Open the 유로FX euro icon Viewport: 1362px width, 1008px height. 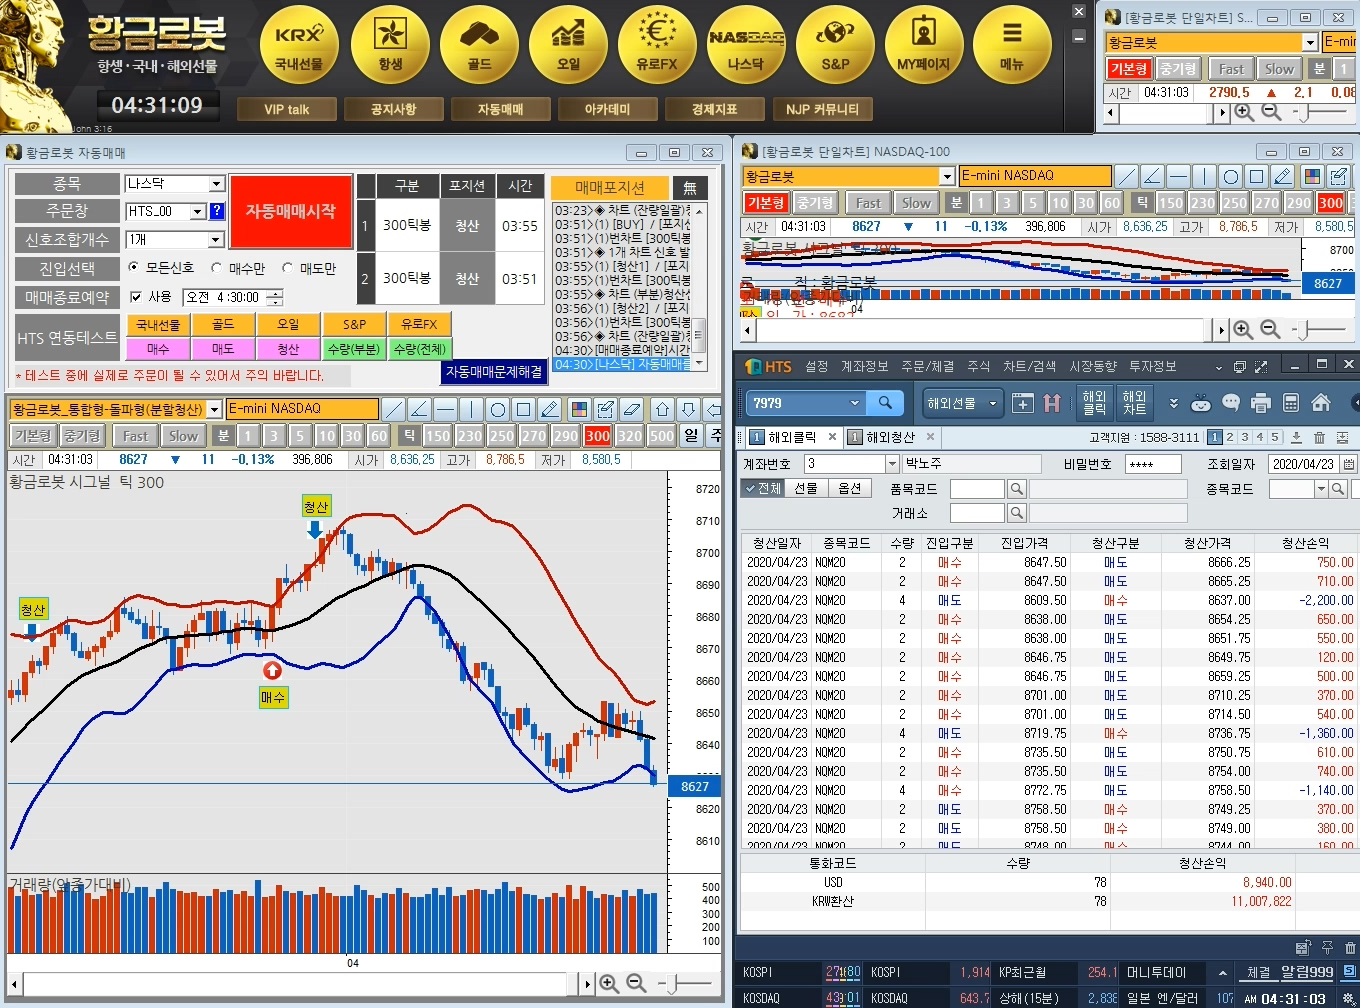pyautogui.click(x=657, y=45)
